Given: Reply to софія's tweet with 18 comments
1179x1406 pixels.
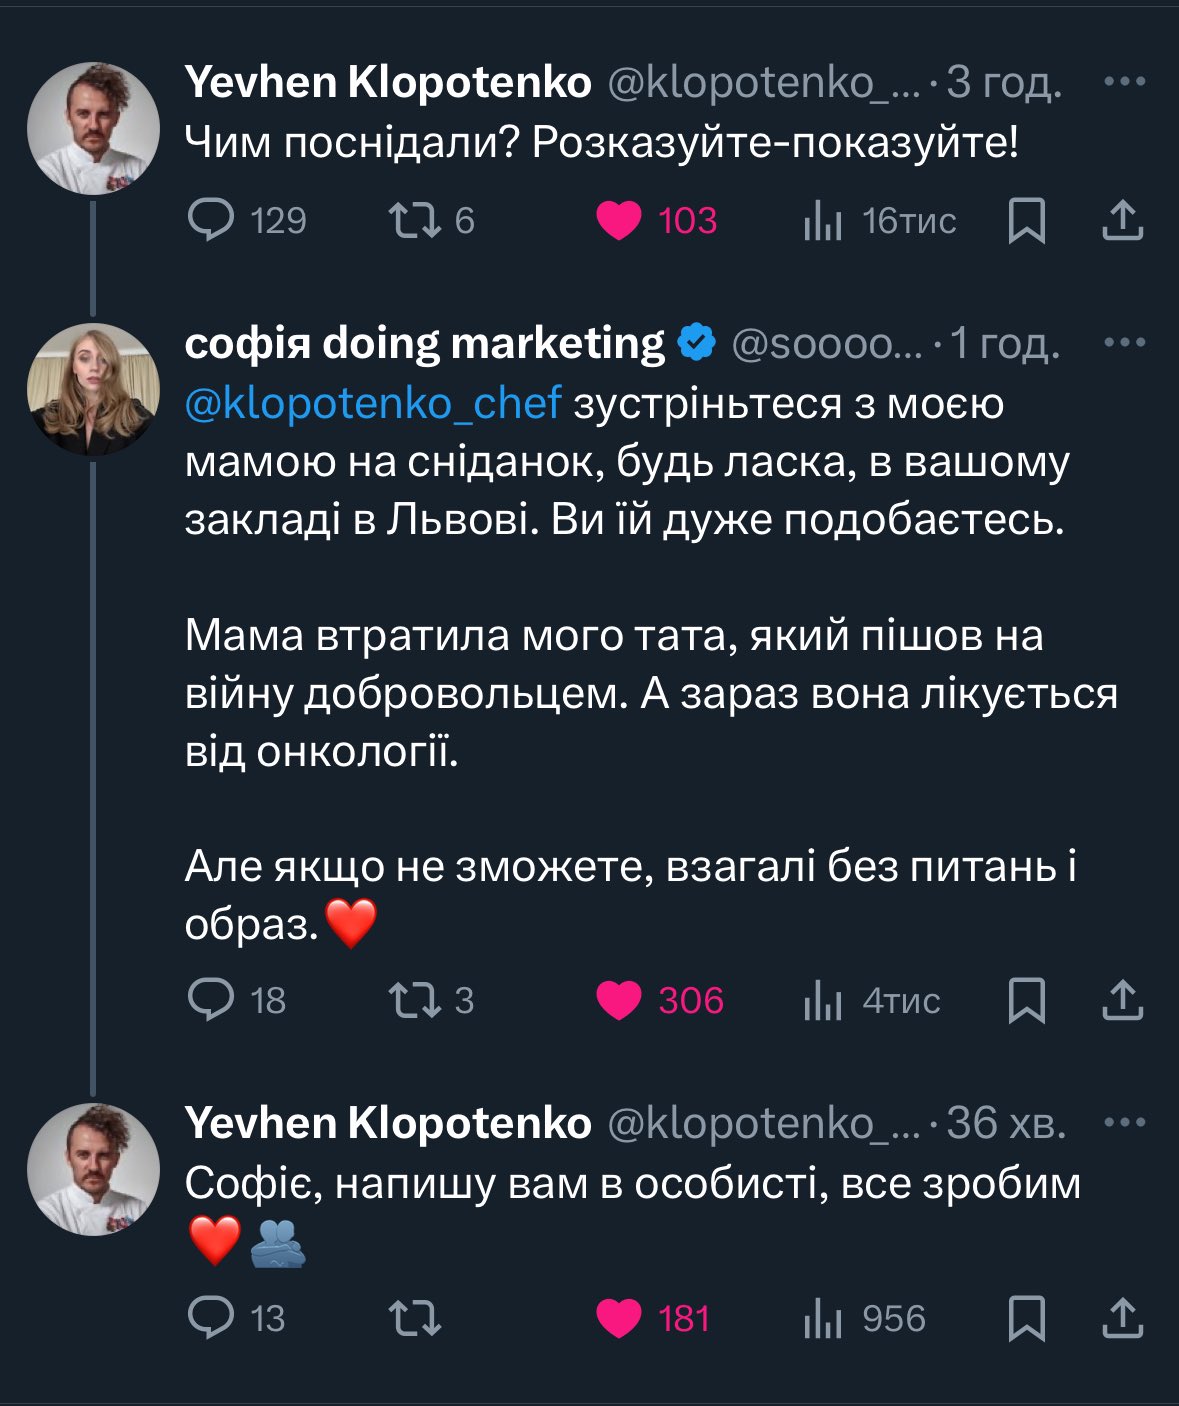Looking at the screenshot, I should coord(212,999).
